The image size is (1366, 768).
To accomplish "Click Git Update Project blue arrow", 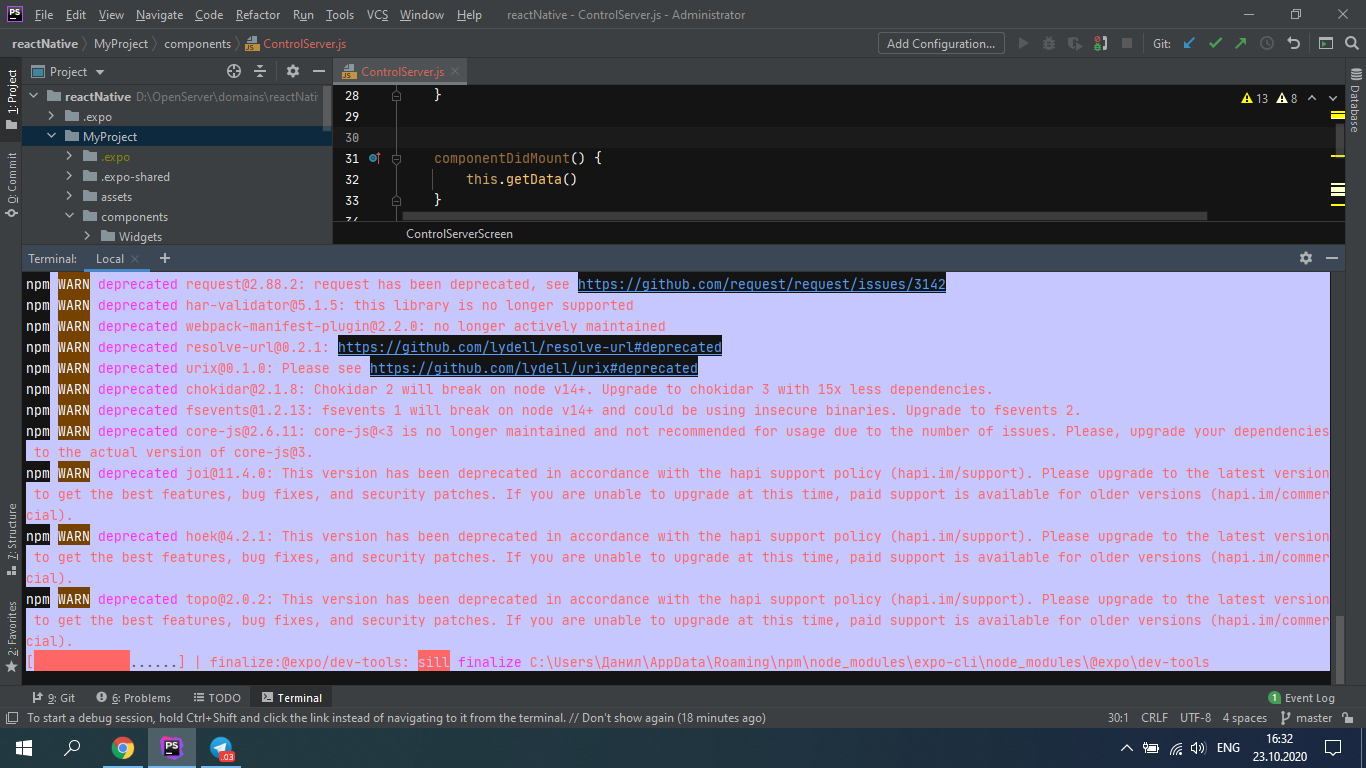I will pyautogui.click(x=1189, y=43).
